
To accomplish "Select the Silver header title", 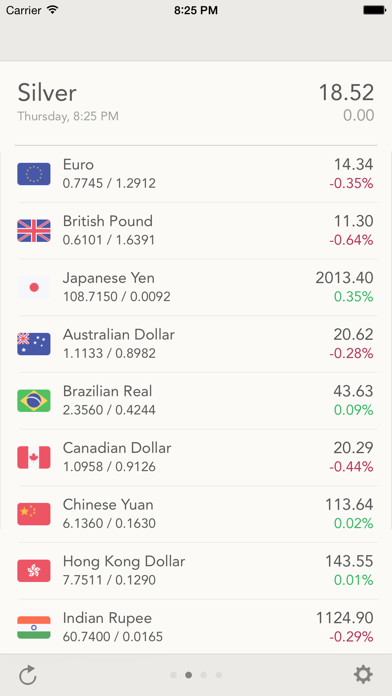I will click(47, 93).
